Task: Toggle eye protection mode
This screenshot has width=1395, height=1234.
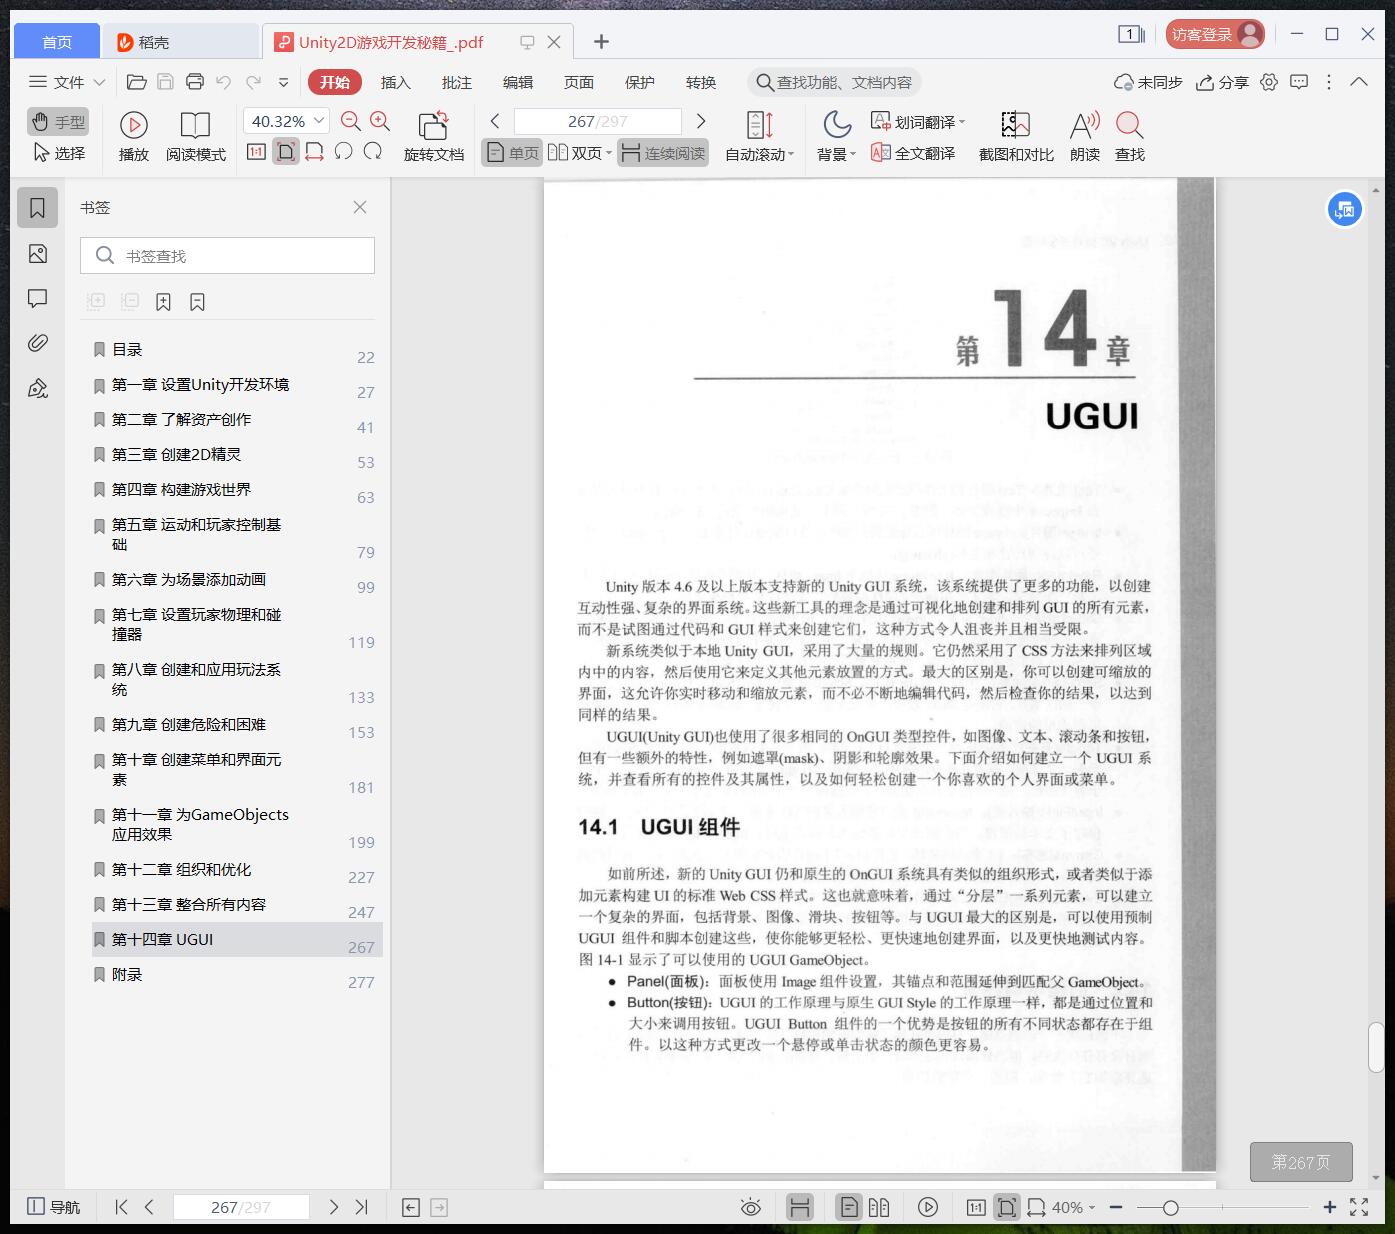Action: click(750, 1207)
